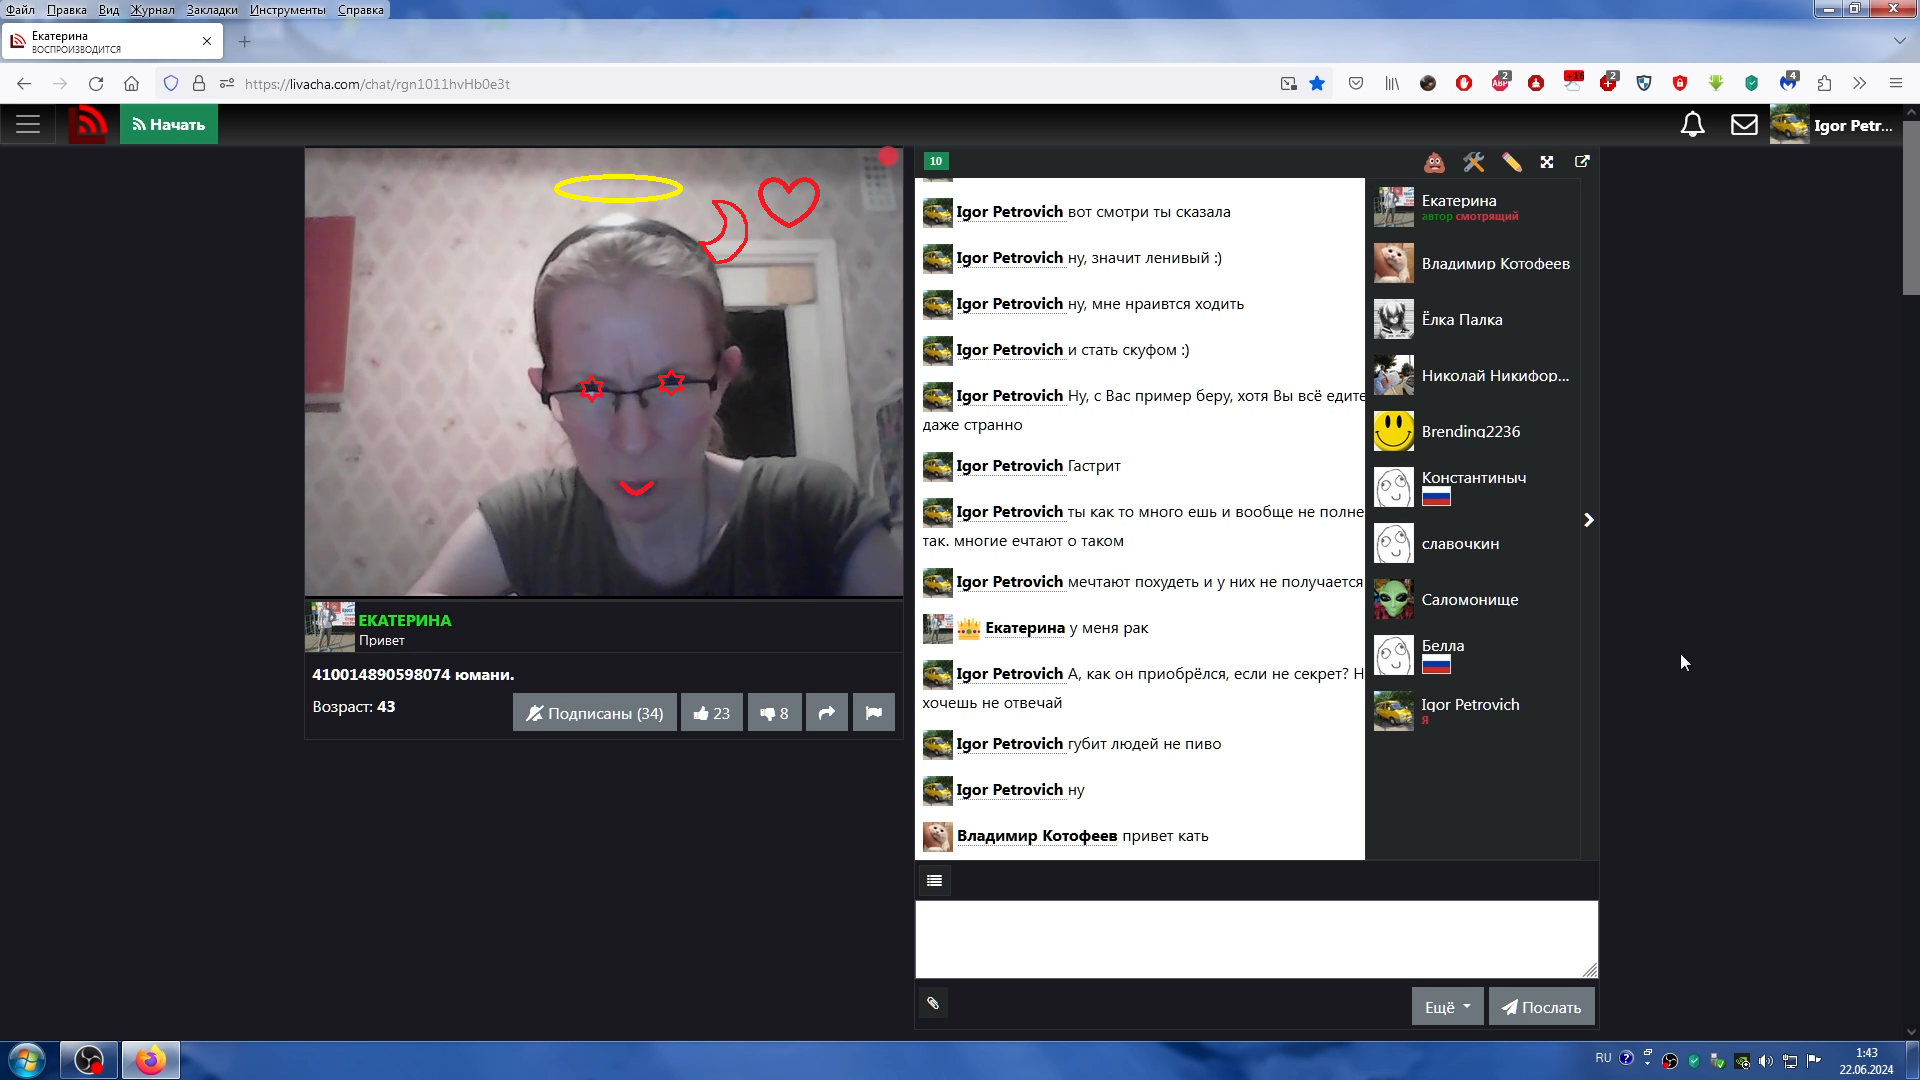Open the hamburger menu at top left

click(x=28, y=125)
